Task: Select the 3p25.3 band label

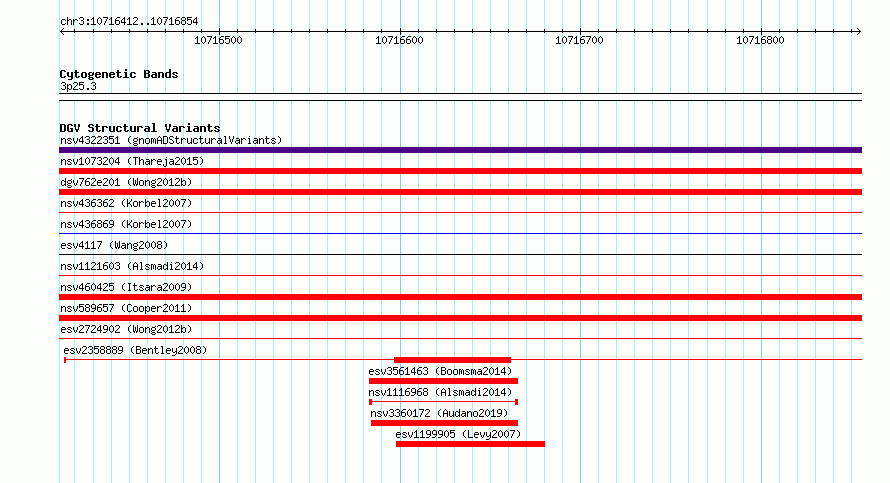Action: point(78,86)
